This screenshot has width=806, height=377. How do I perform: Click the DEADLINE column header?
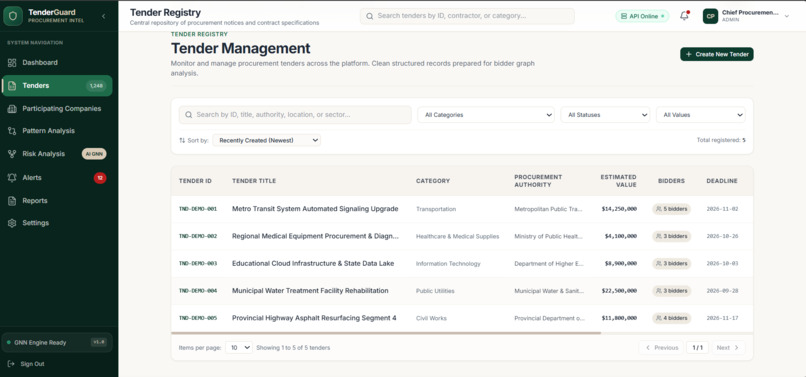[722, 181]
